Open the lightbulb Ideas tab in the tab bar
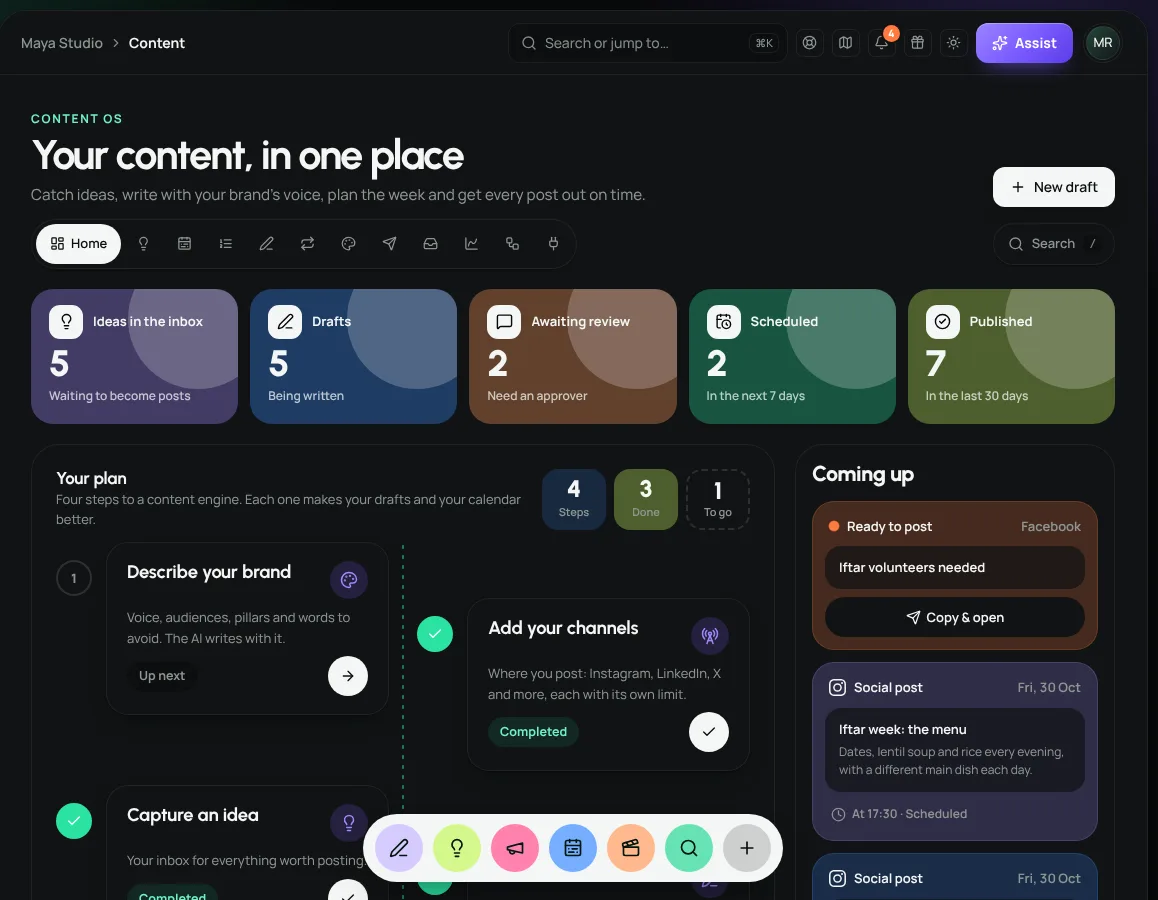This screenshot has height=900, width=1158. (x=143, y=244)
